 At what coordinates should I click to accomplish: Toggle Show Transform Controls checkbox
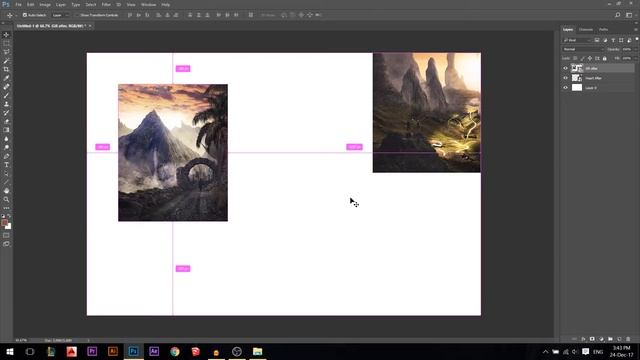coord(76,15)
